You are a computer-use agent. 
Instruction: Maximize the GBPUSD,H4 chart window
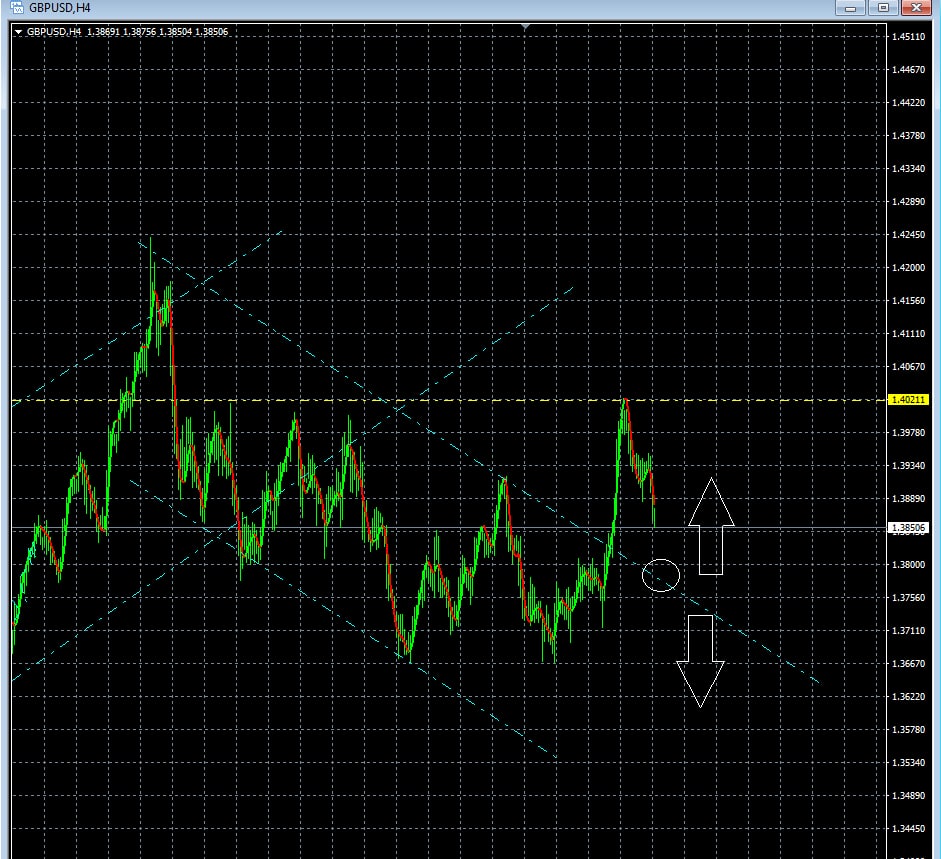[883, 8]
